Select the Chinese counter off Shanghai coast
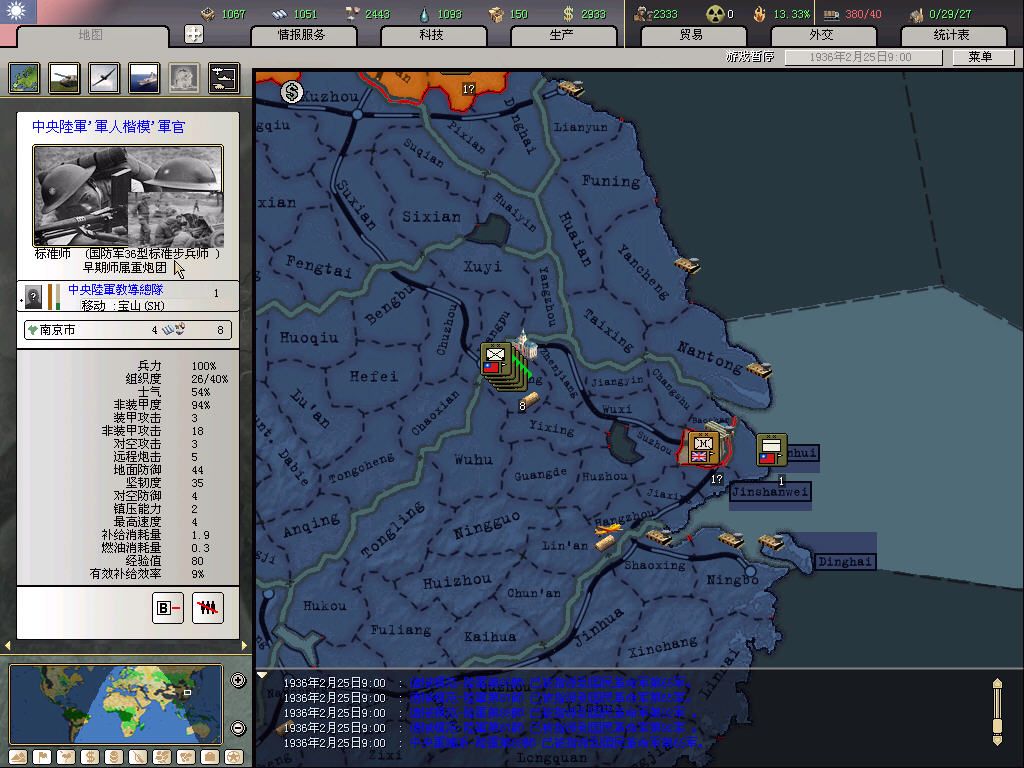 (771, 450)
